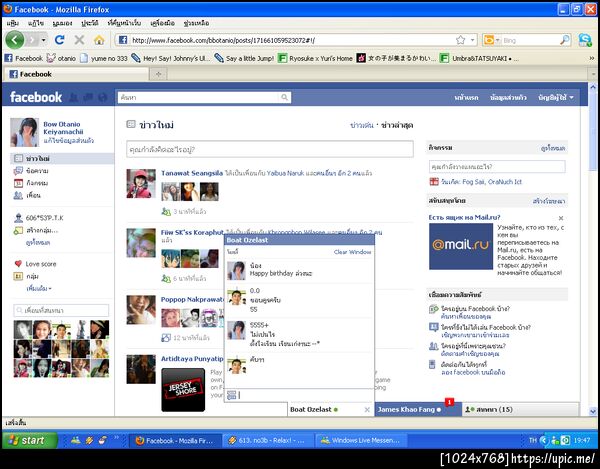Click the events input box in right column
Viewport: 600px width, 469px height.
coord(497,167)
